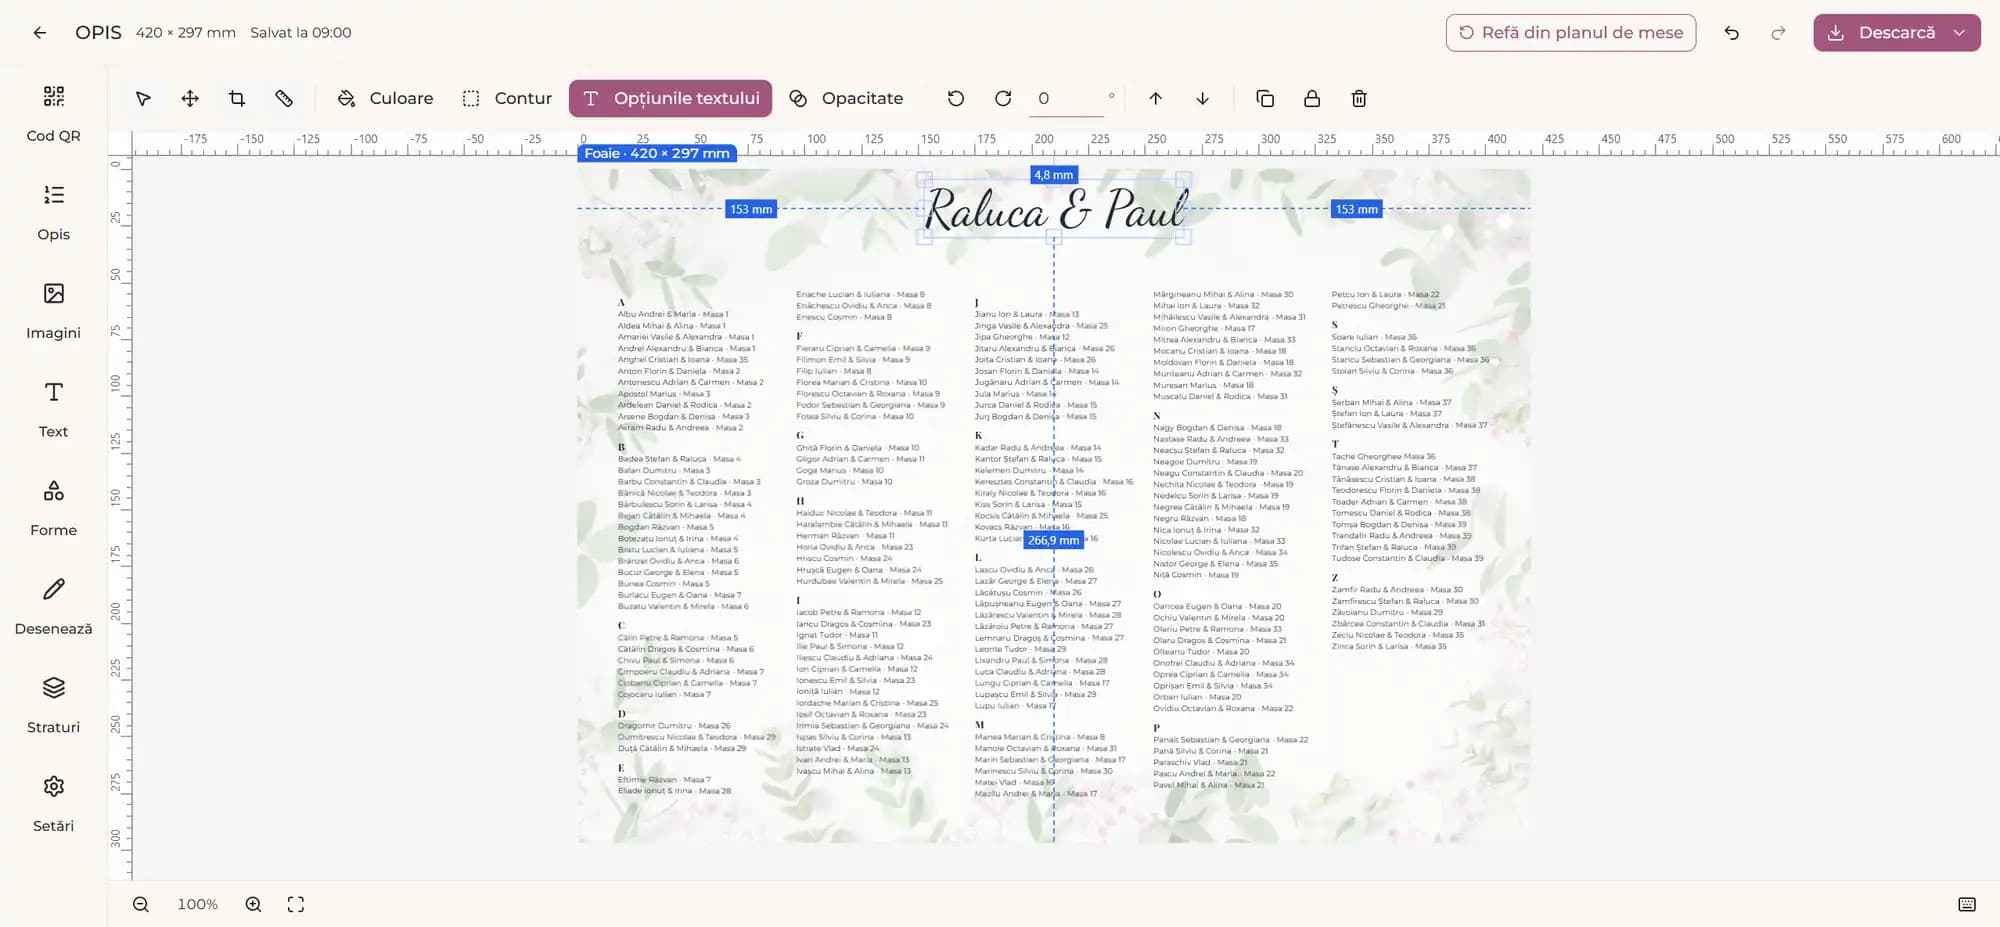Screen dimensions: 2000x927
Task: Lock the selected element
Action: pyautogui.click(x=1312, y=98)
